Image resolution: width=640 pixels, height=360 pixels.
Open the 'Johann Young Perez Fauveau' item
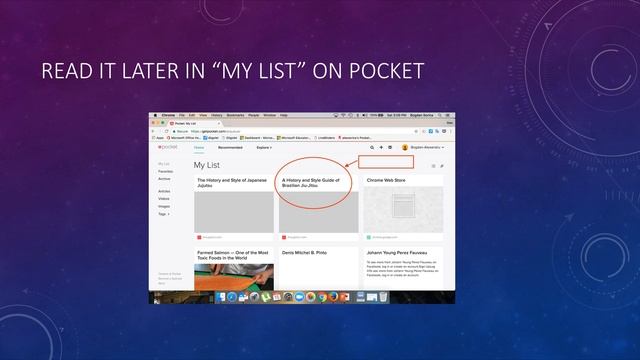397,253
